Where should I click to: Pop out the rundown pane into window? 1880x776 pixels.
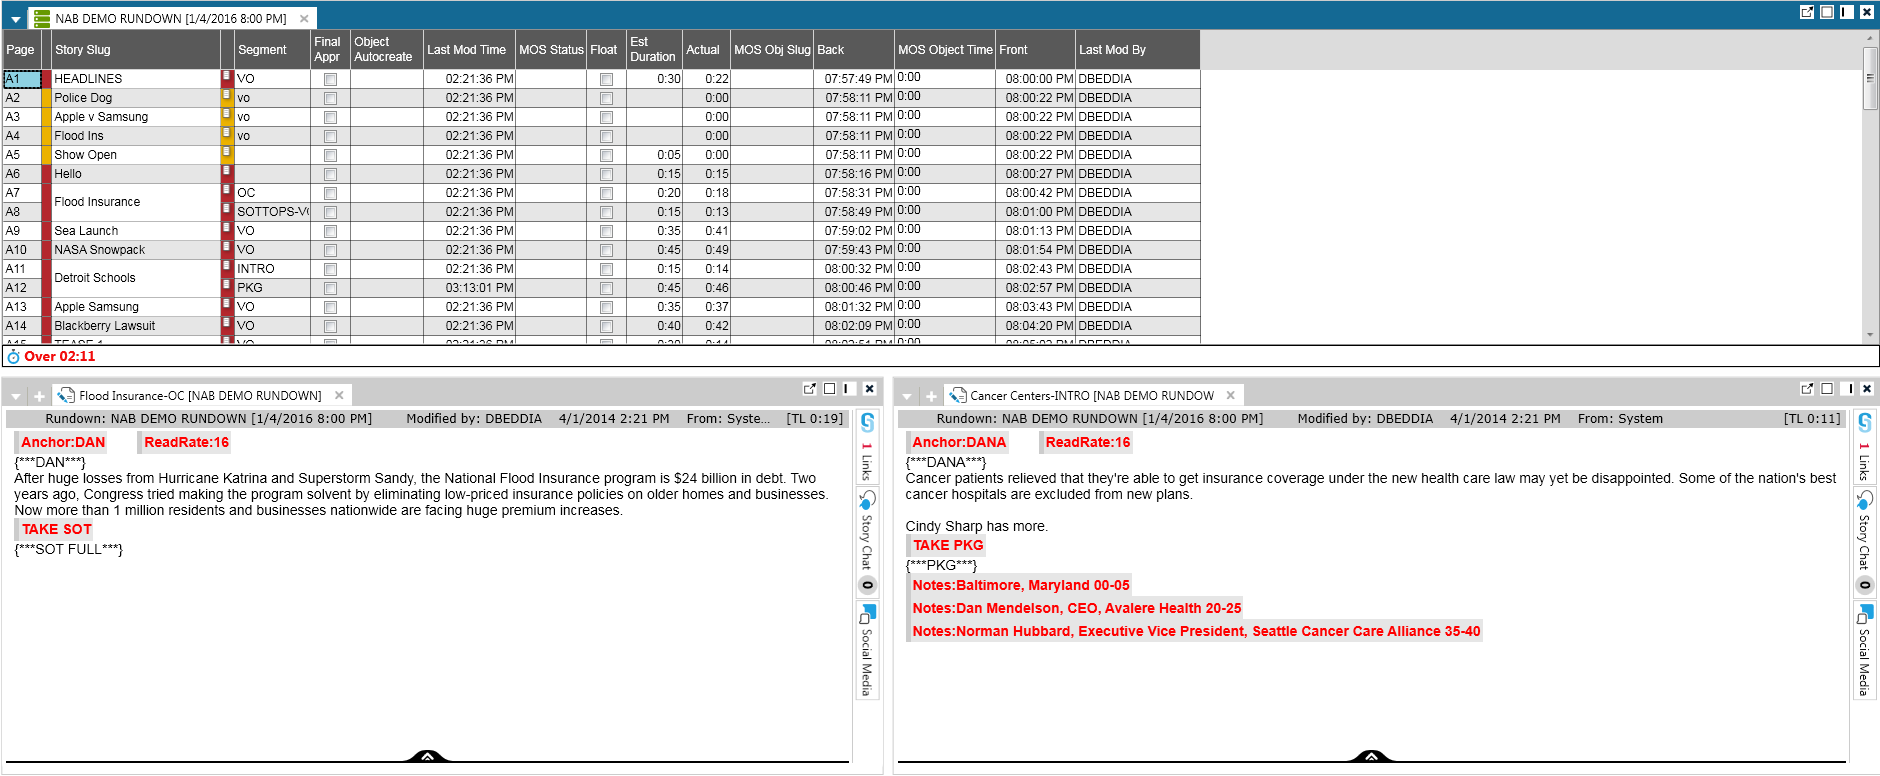pos(1807,12)
